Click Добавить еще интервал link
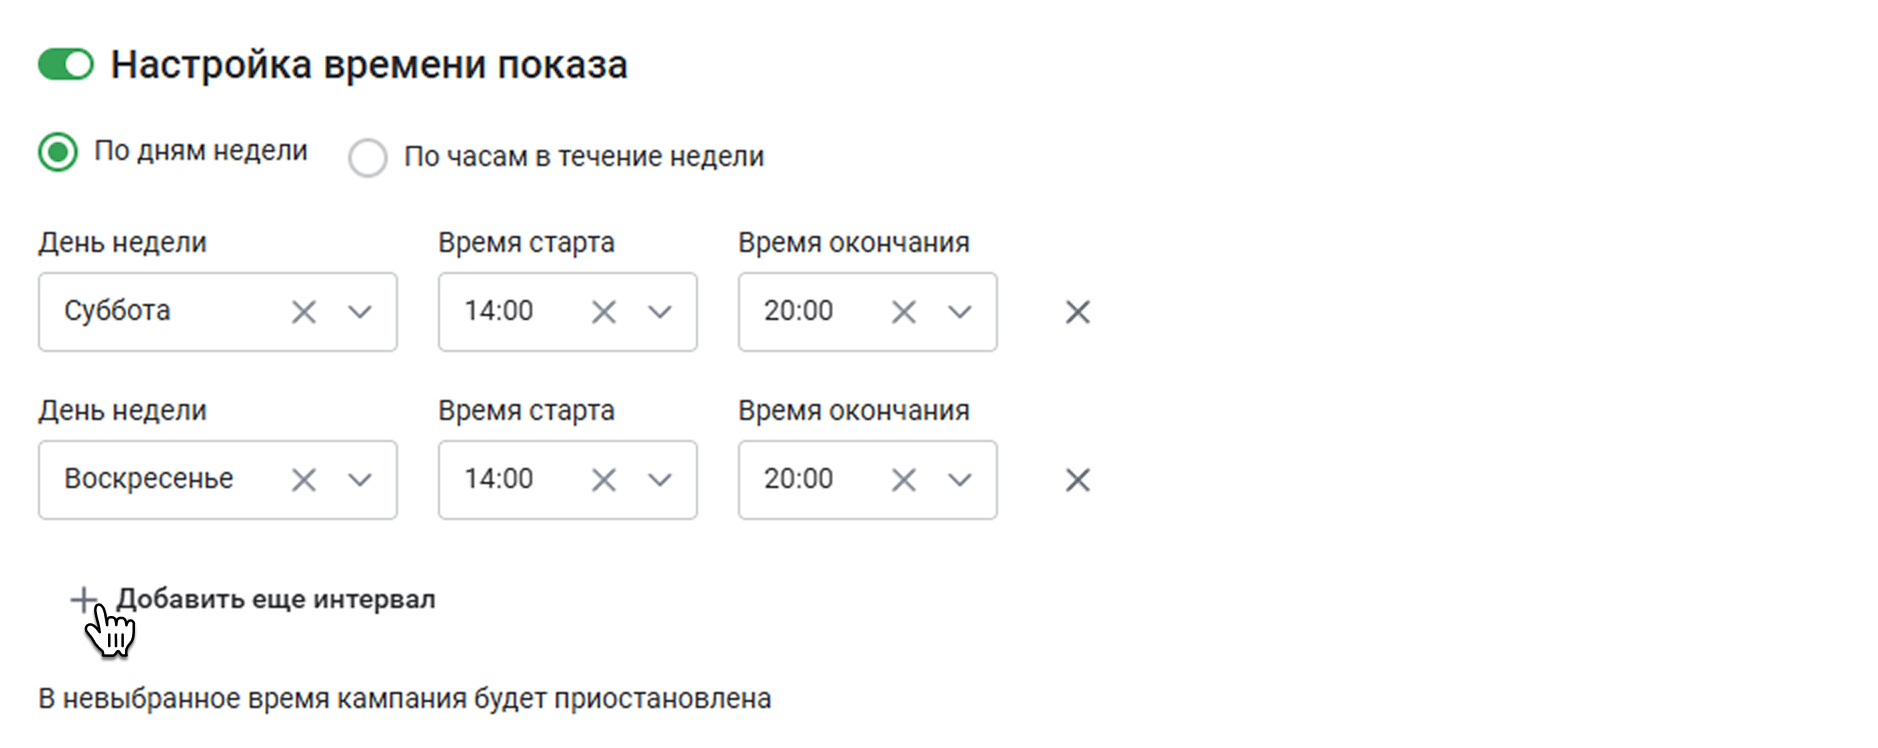The height and width of the screenshot is (748, 1878). (x=276, y=599)
